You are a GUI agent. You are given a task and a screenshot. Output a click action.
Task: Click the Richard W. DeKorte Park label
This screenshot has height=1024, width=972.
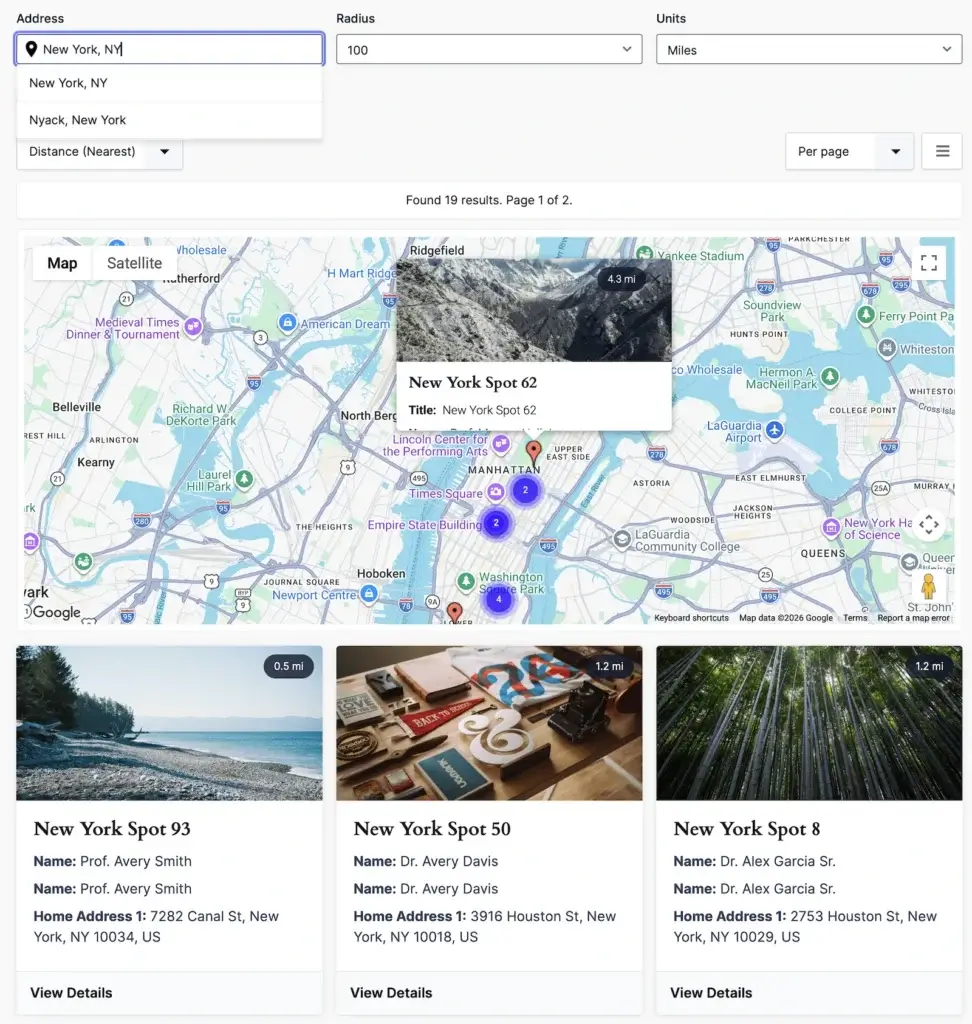(x=201, y=415)
